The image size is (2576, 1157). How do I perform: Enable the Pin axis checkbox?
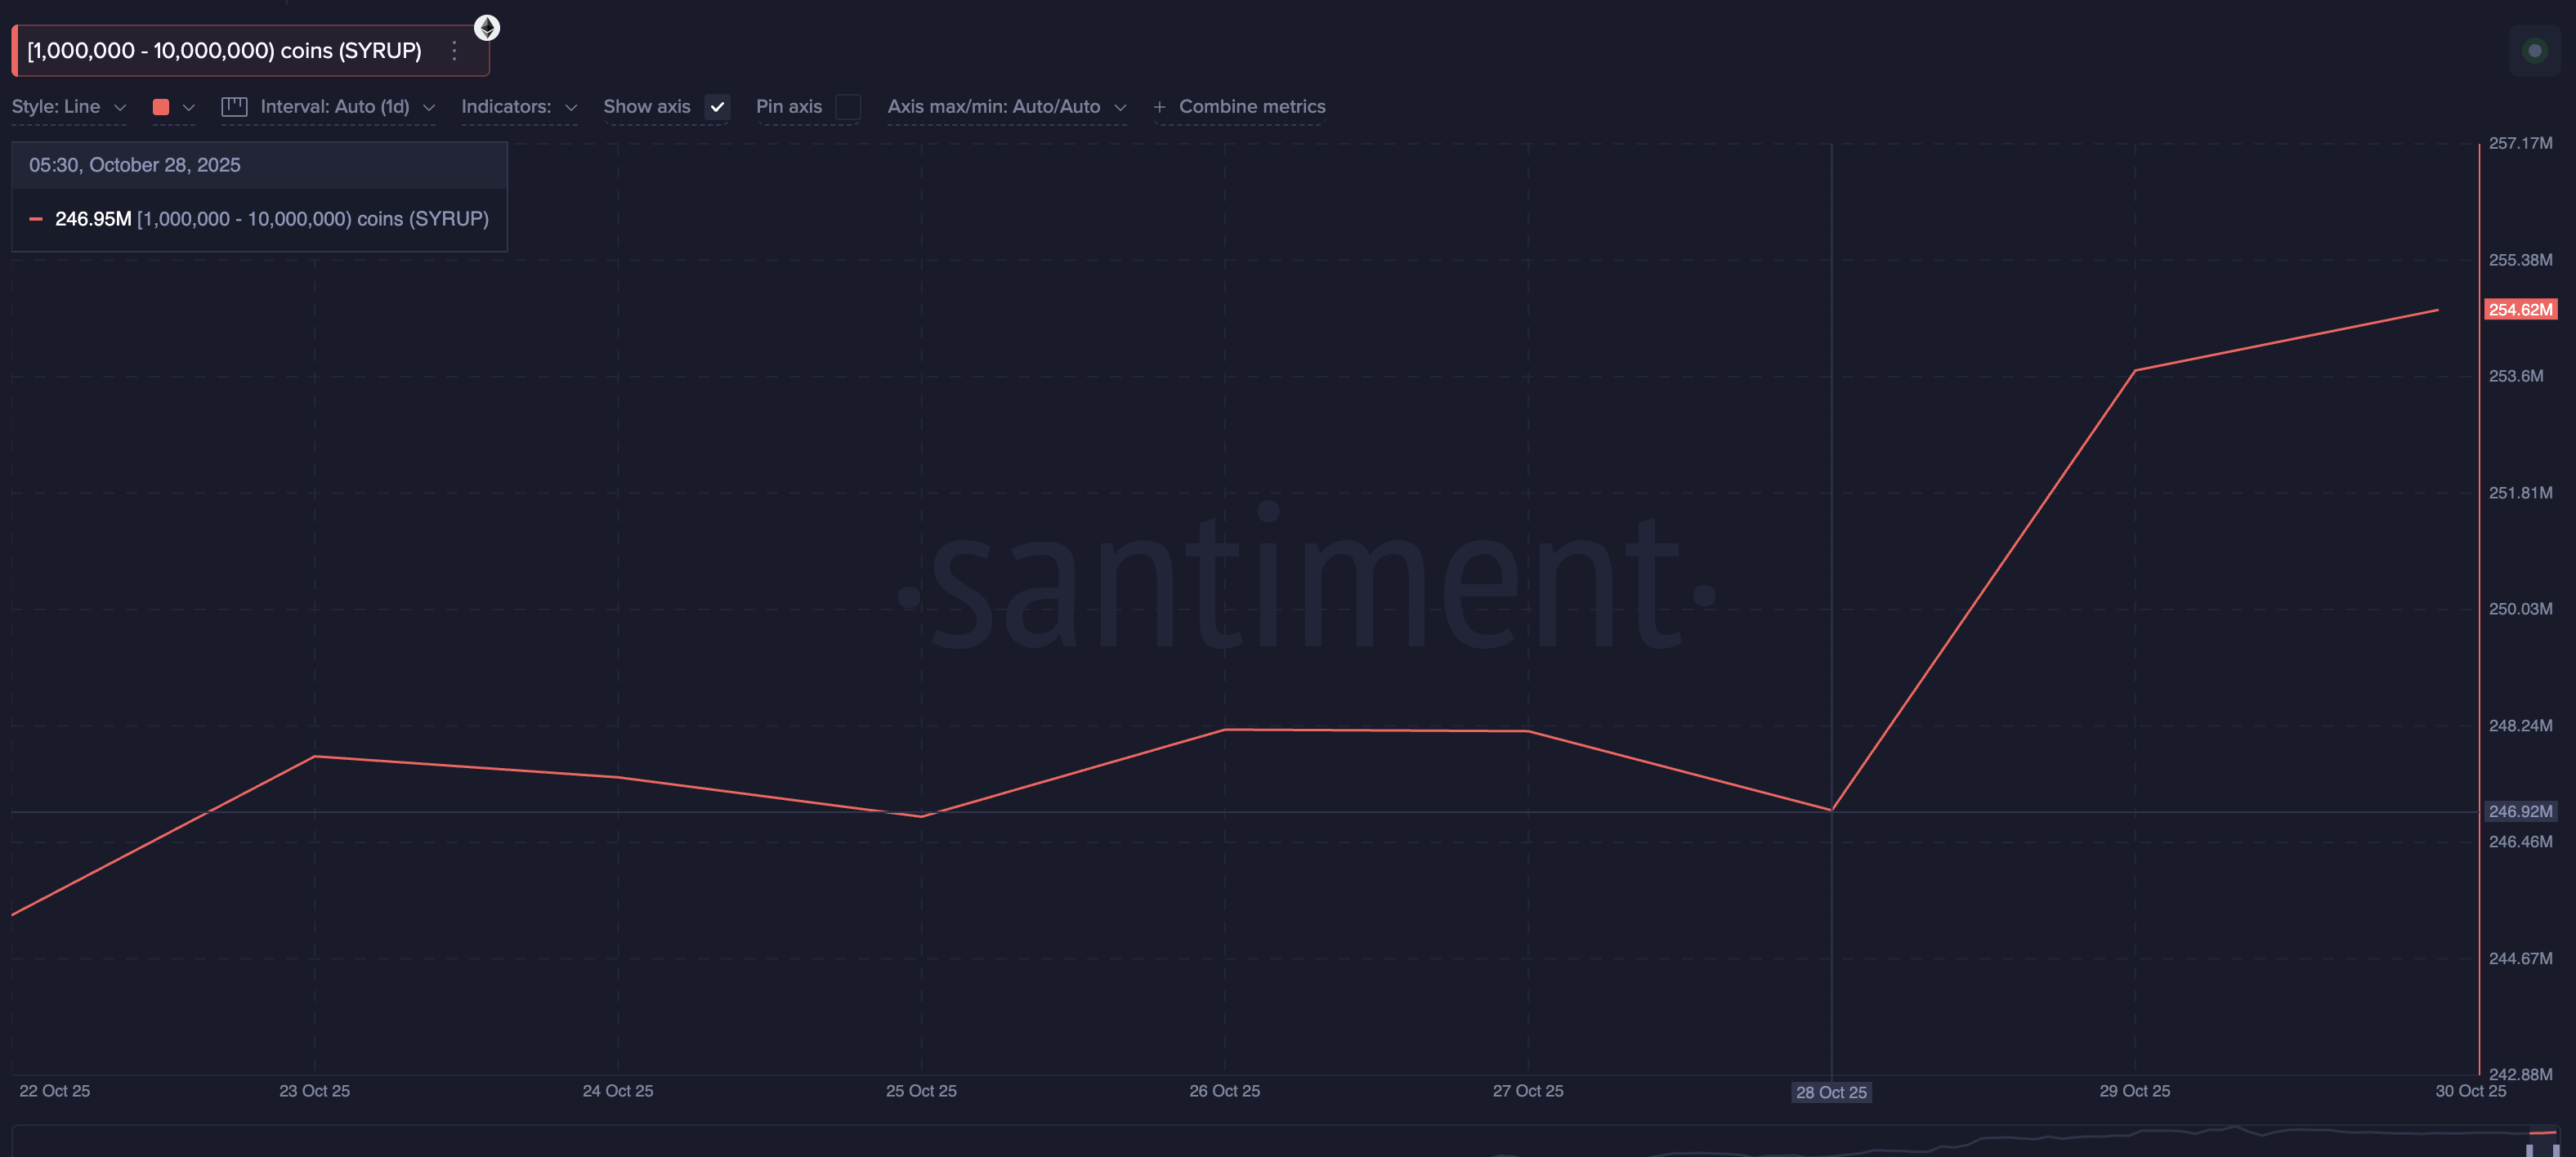848,106
